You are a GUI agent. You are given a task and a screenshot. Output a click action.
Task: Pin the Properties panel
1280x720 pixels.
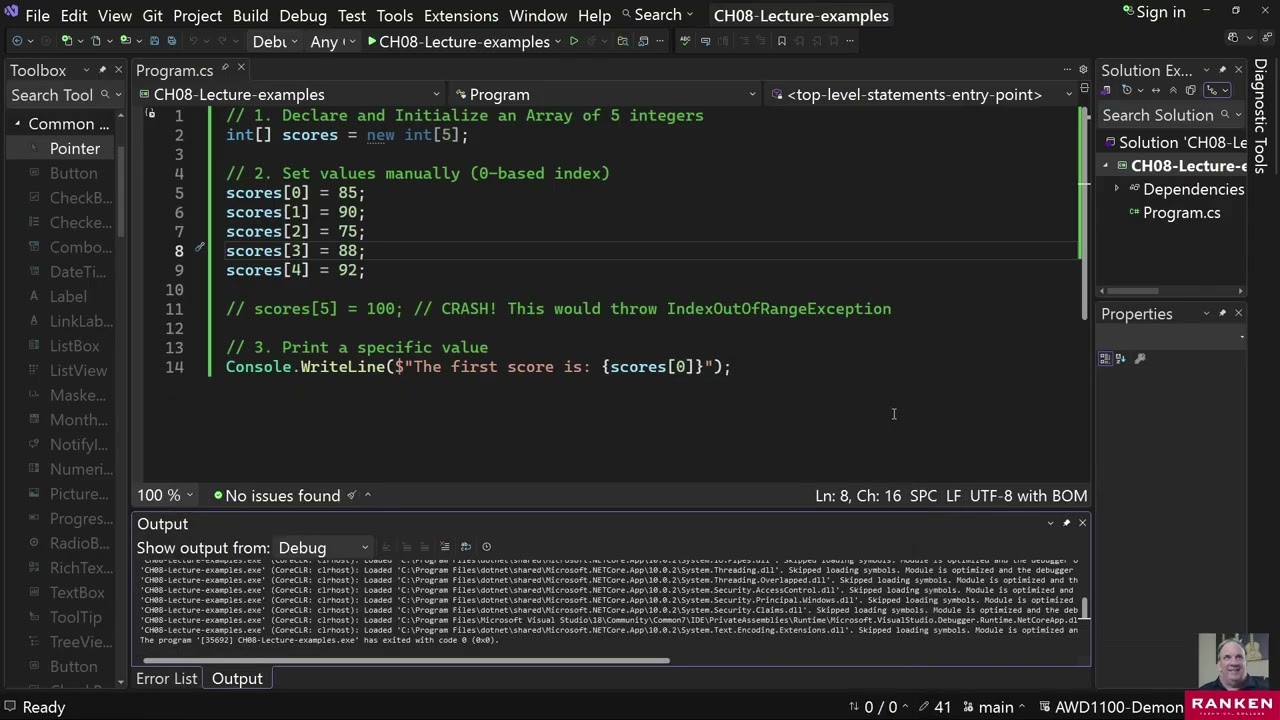pos(1221,314)
